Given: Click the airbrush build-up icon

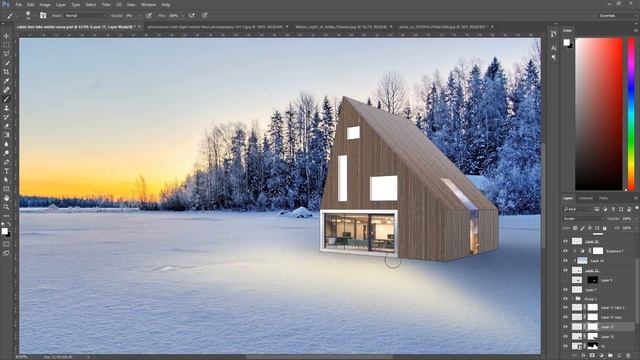Looking at the screenshot, I should [x=191, y=16].
